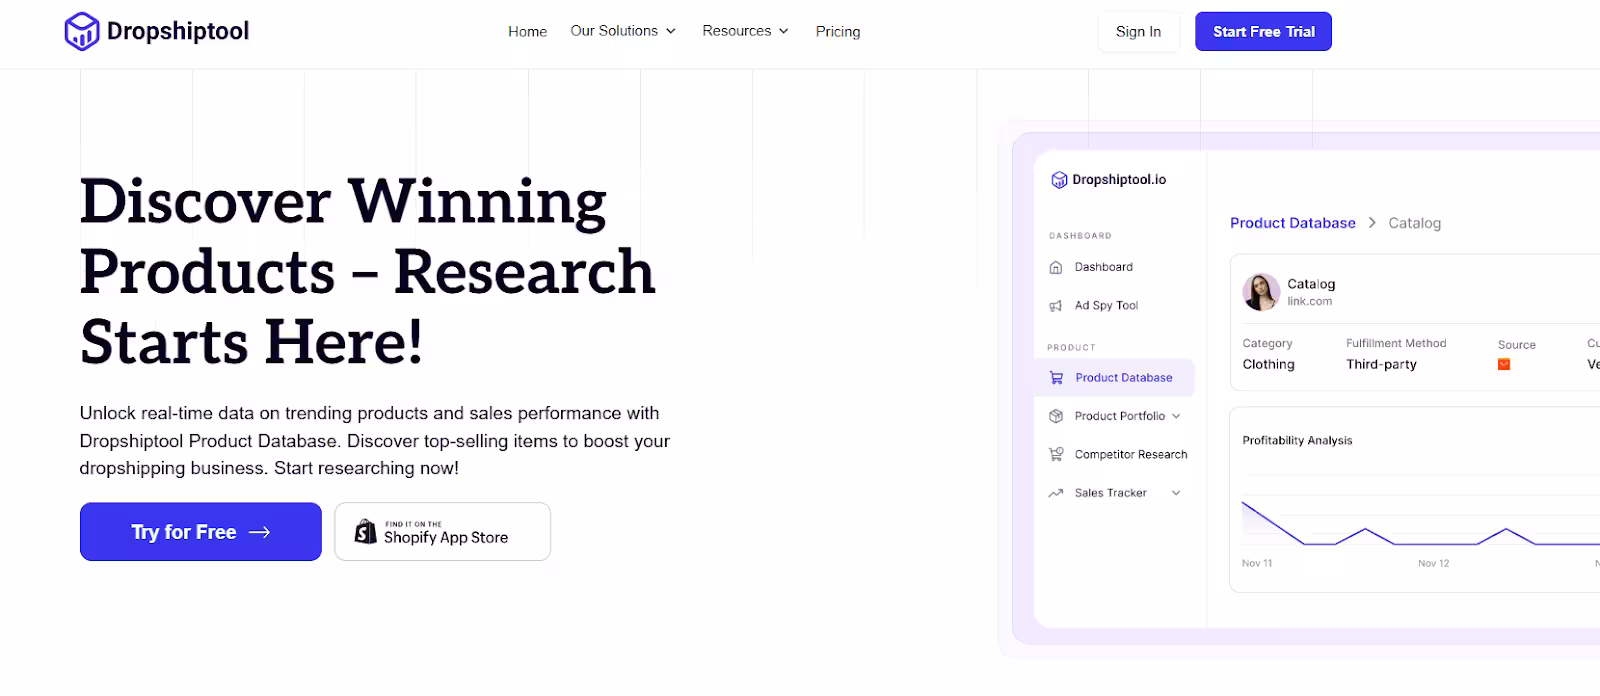Click the Product Portfolio box icon

click(x=1056, y=416)
